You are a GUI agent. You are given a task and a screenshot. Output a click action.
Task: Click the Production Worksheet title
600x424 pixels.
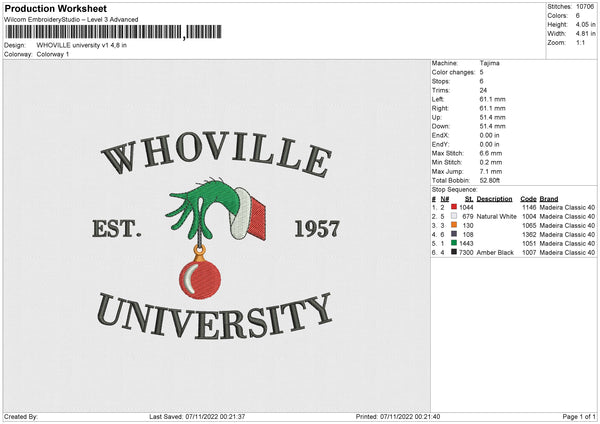pyautogui.click(x=55, y=8)
